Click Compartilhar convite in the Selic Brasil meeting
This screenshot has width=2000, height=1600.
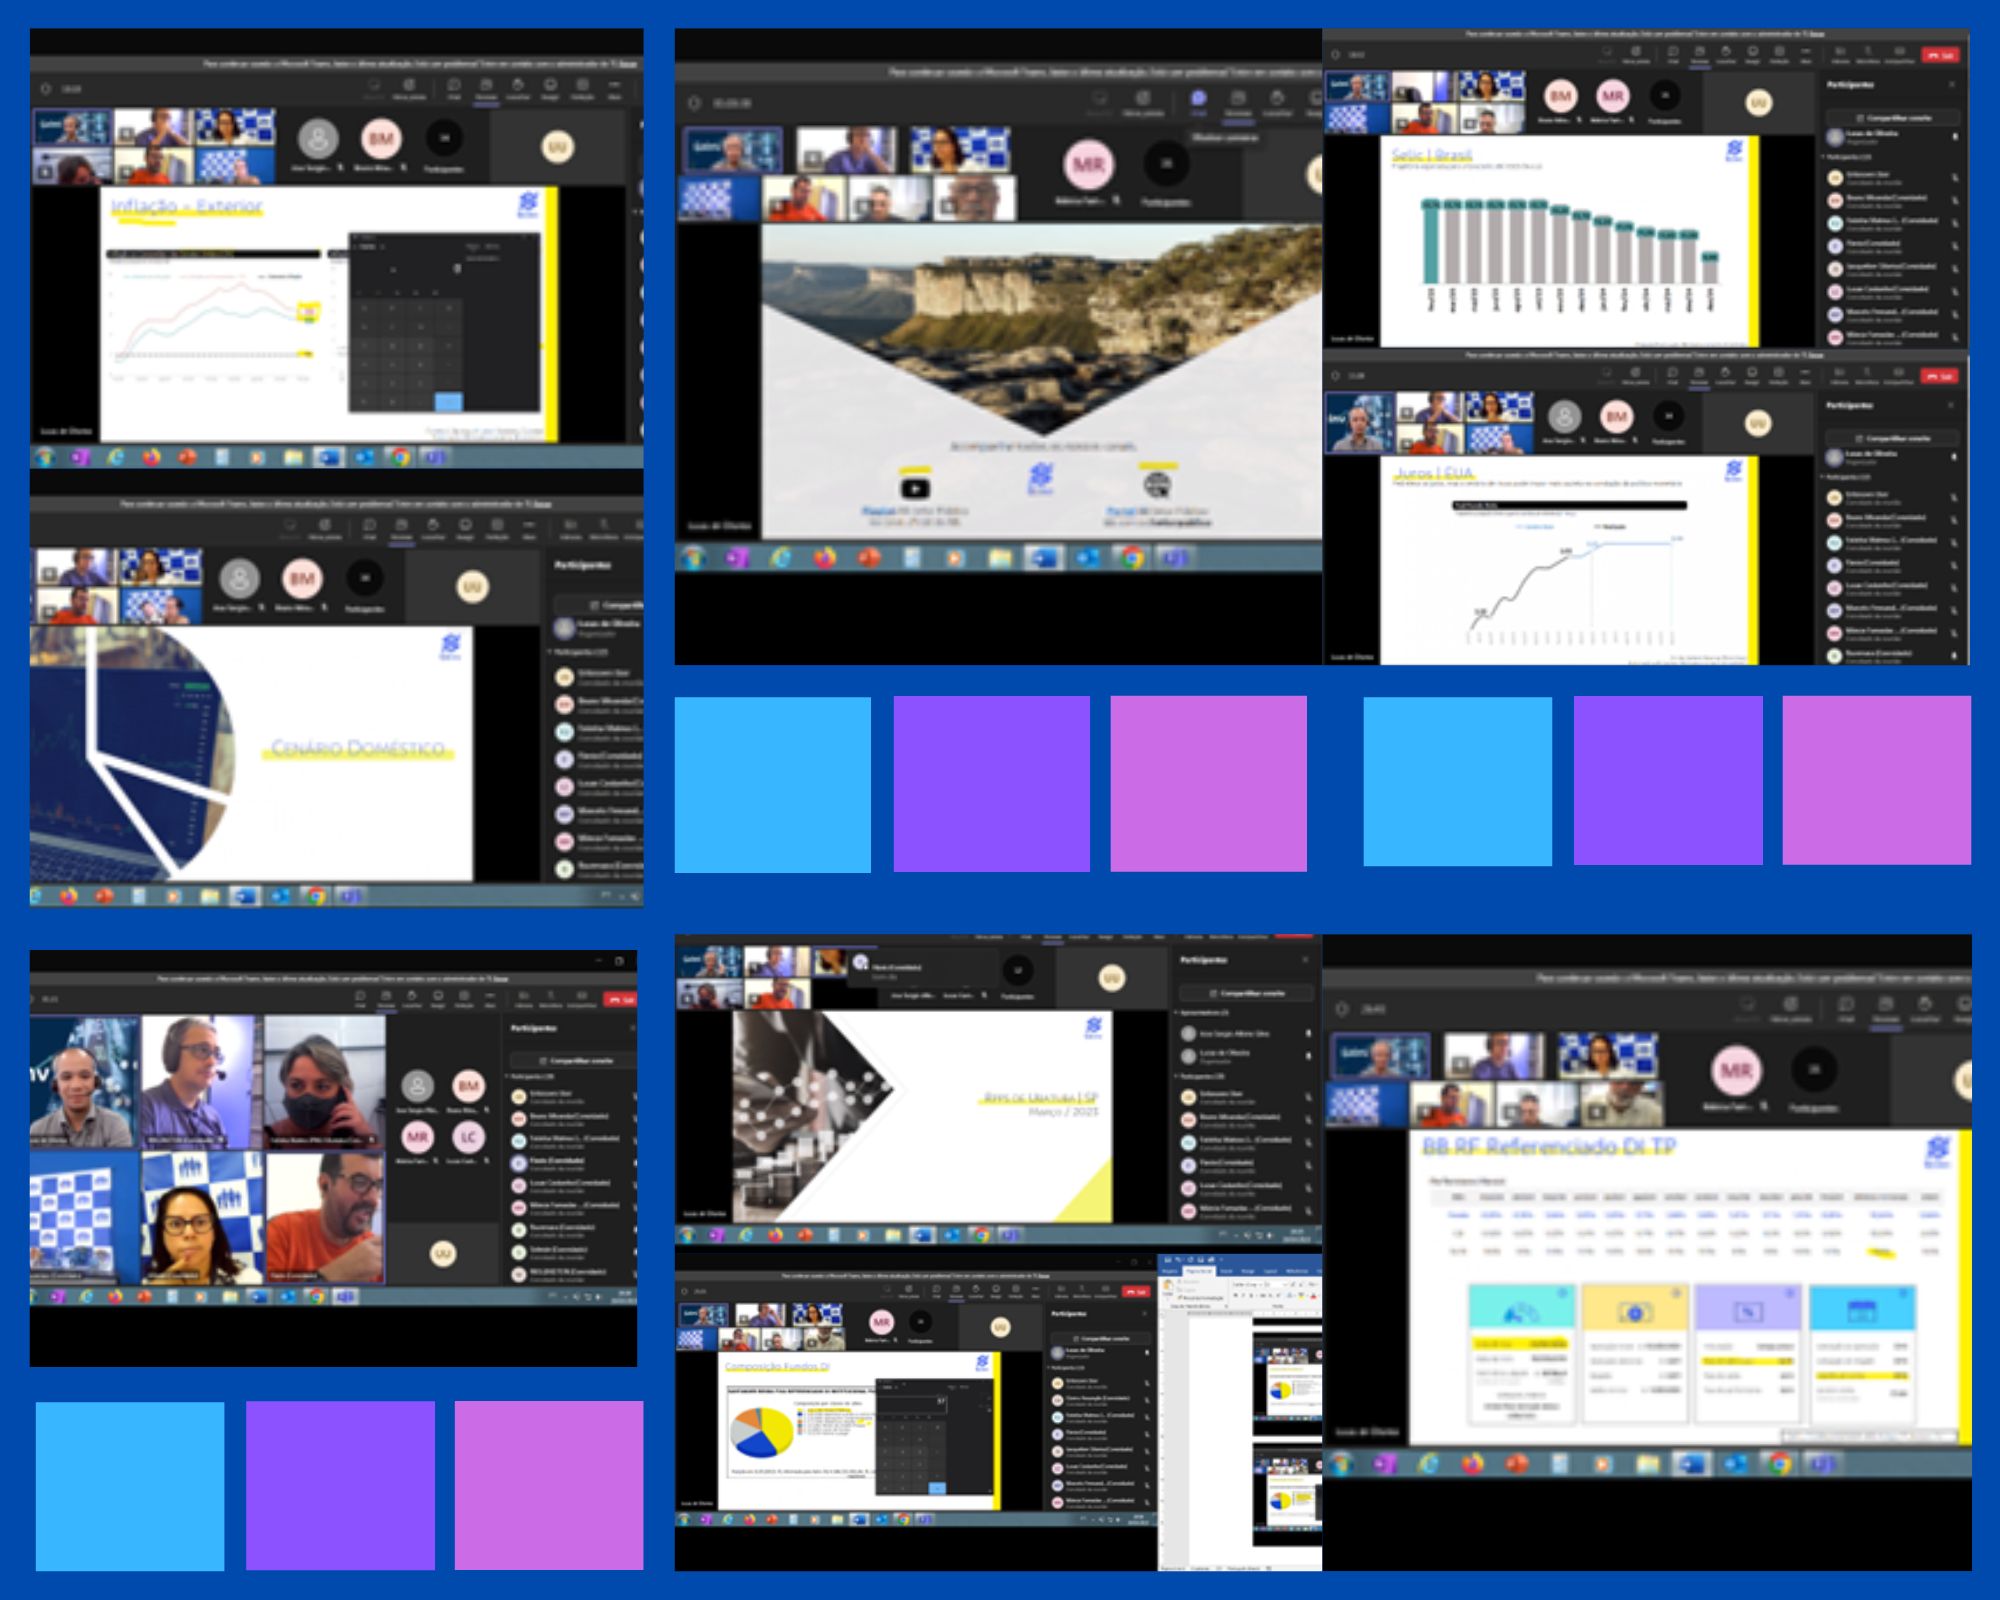pyautogui.click(x=1894, y=118)
